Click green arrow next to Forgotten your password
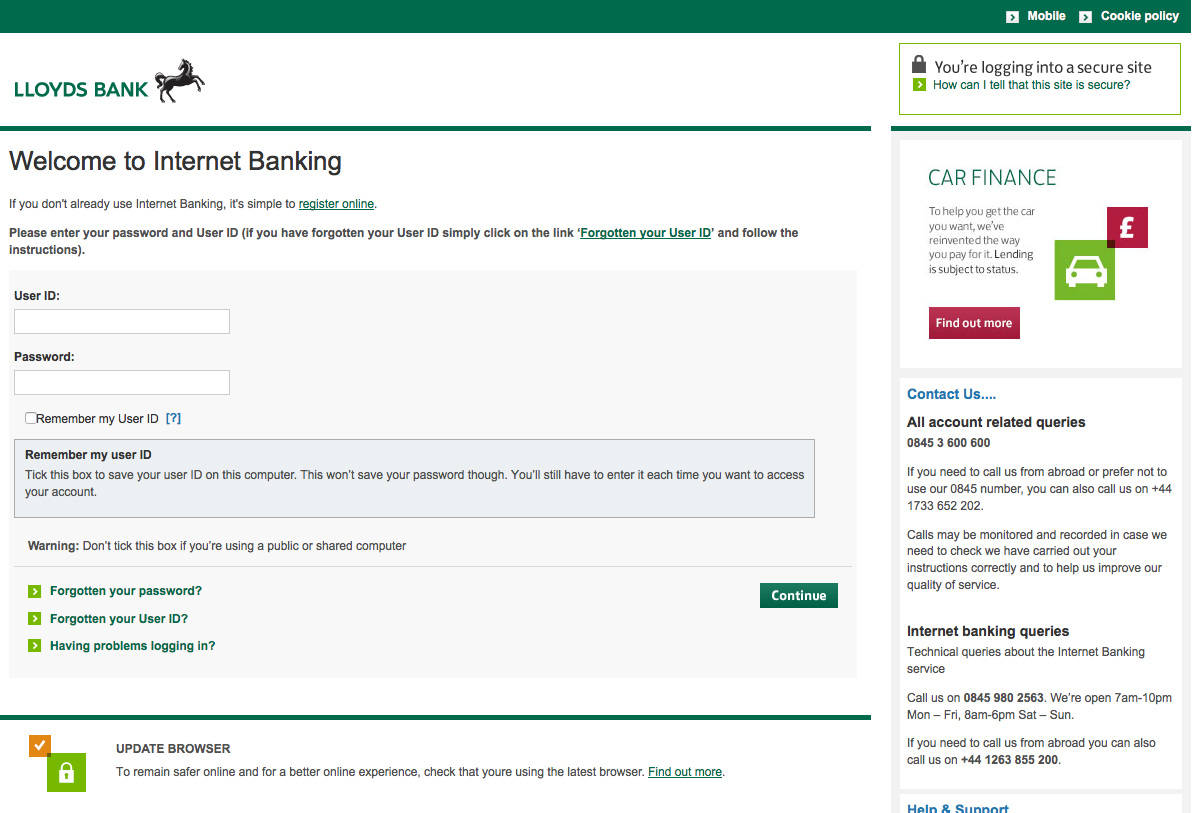Screen dimensions: 1193x813 34,592
